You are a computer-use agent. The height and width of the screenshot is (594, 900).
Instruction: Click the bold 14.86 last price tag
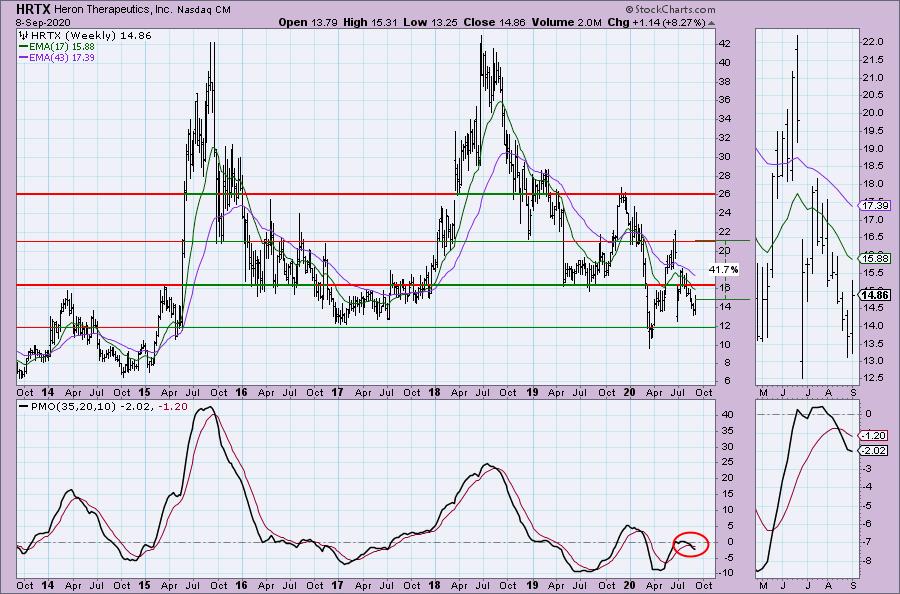875,296
